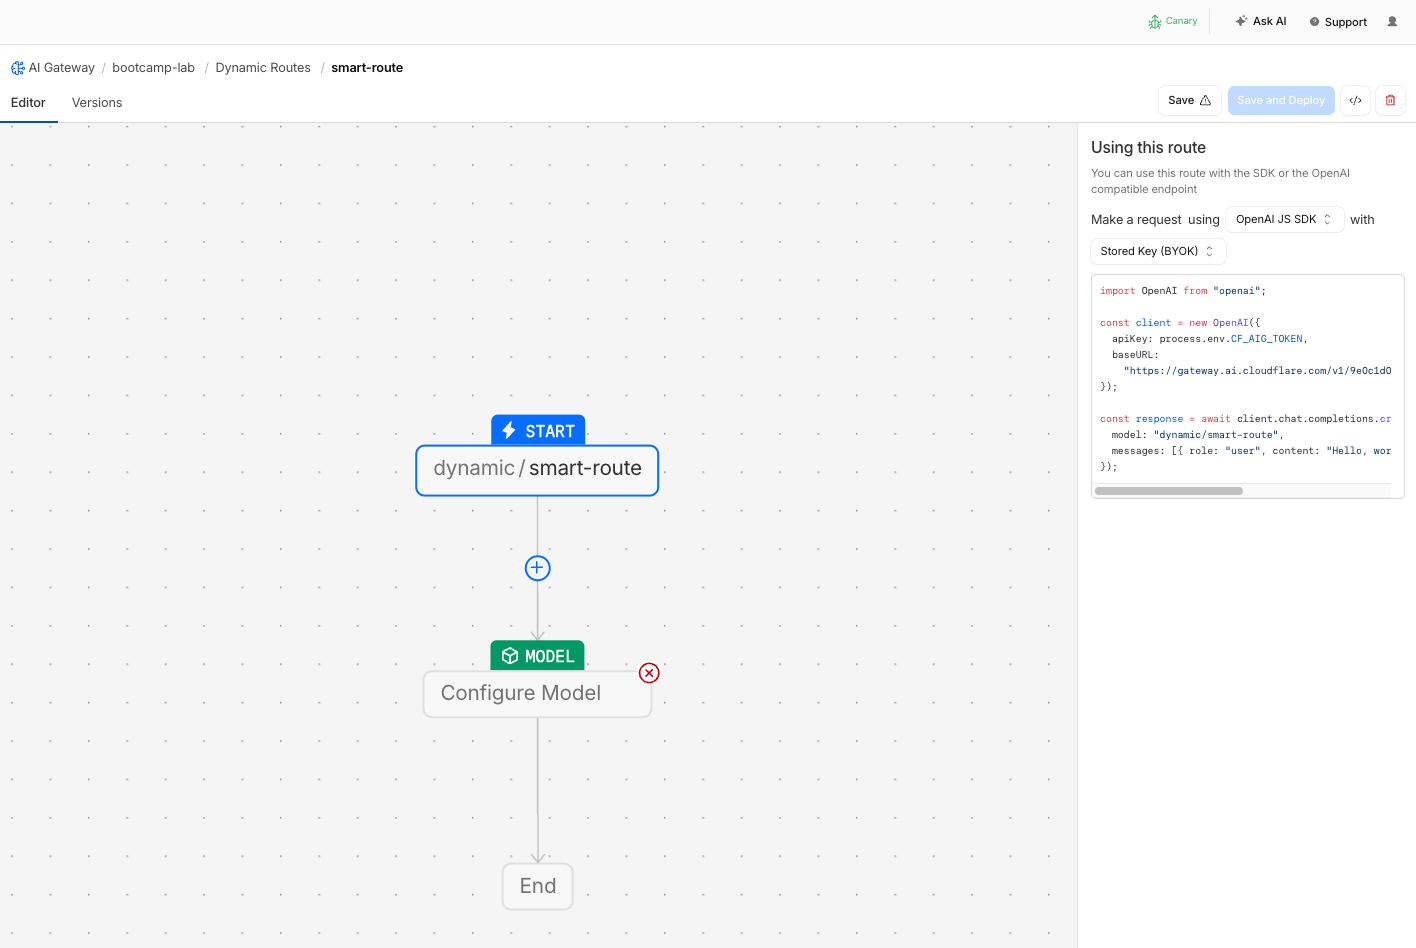Open bootcamp-lab breadcrumb link

[x=153, y=68]
